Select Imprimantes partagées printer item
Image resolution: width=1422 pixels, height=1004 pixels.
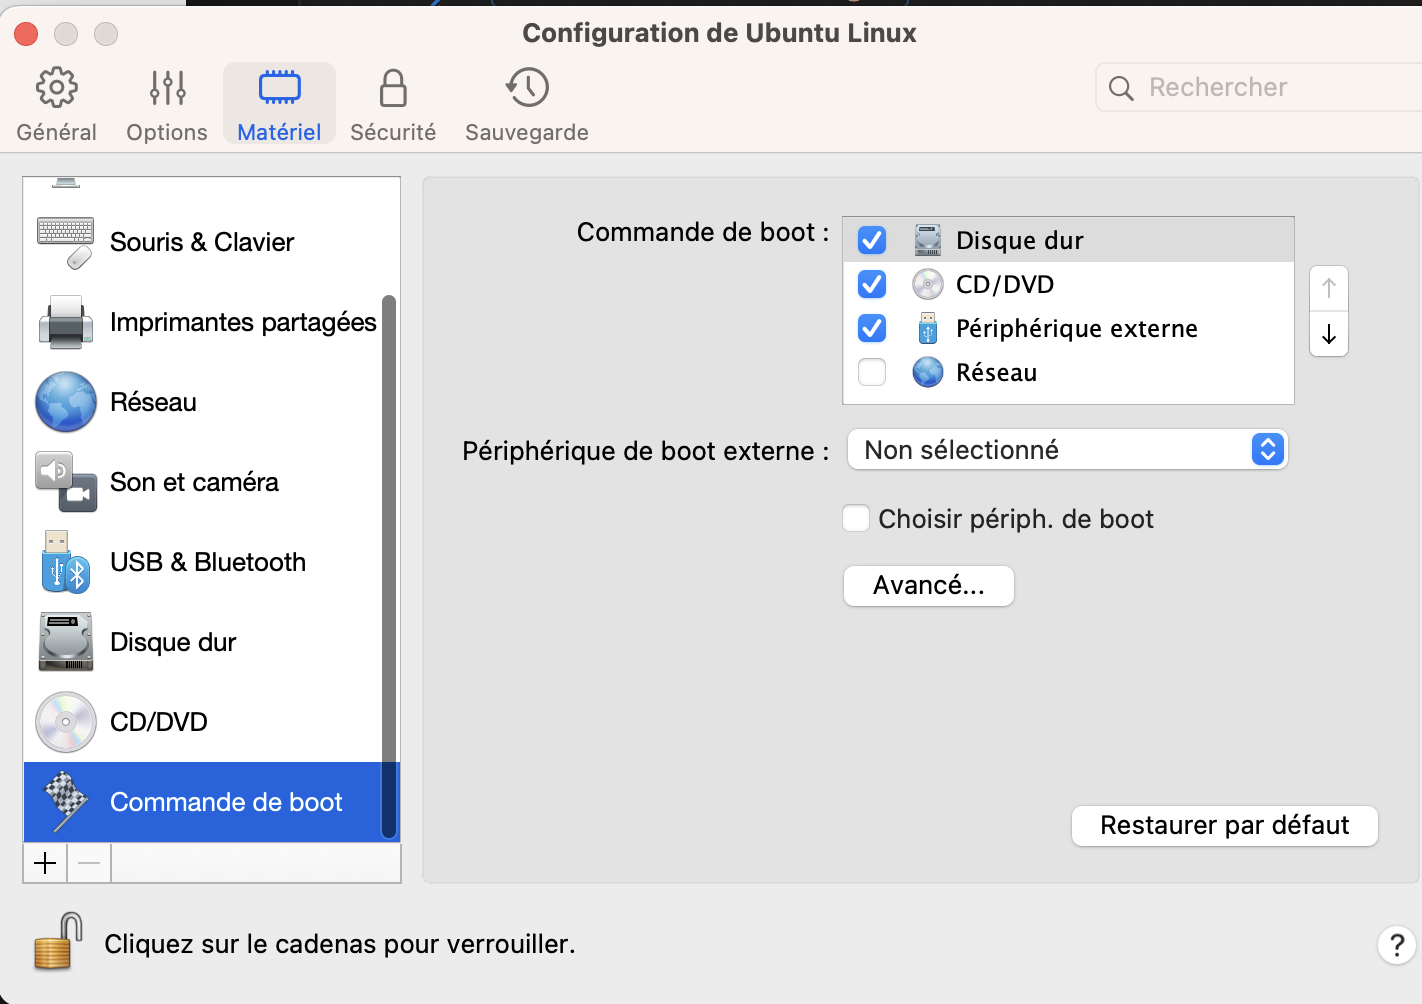(203, 322)
